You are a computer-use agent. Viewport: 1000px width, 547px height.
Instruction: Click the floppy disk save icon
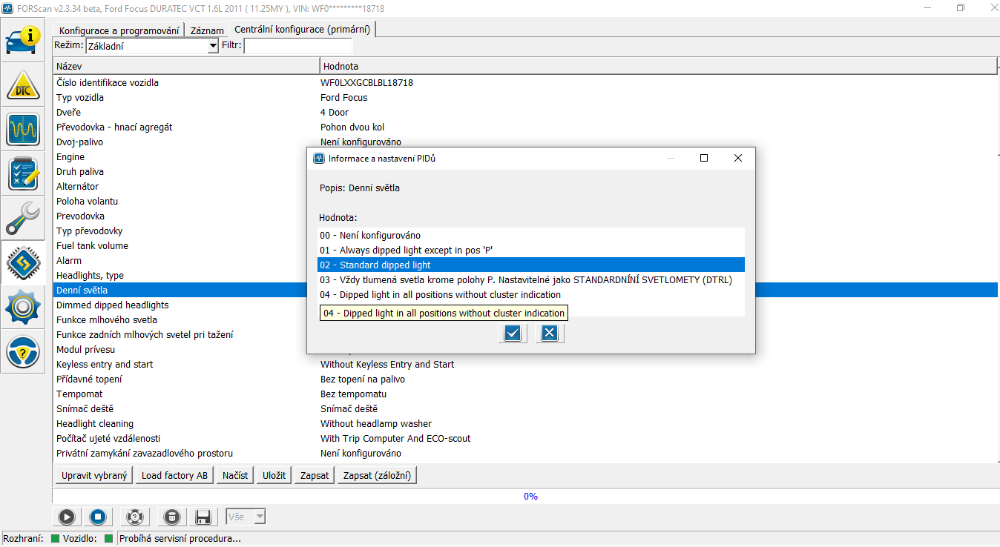point(203,517)
